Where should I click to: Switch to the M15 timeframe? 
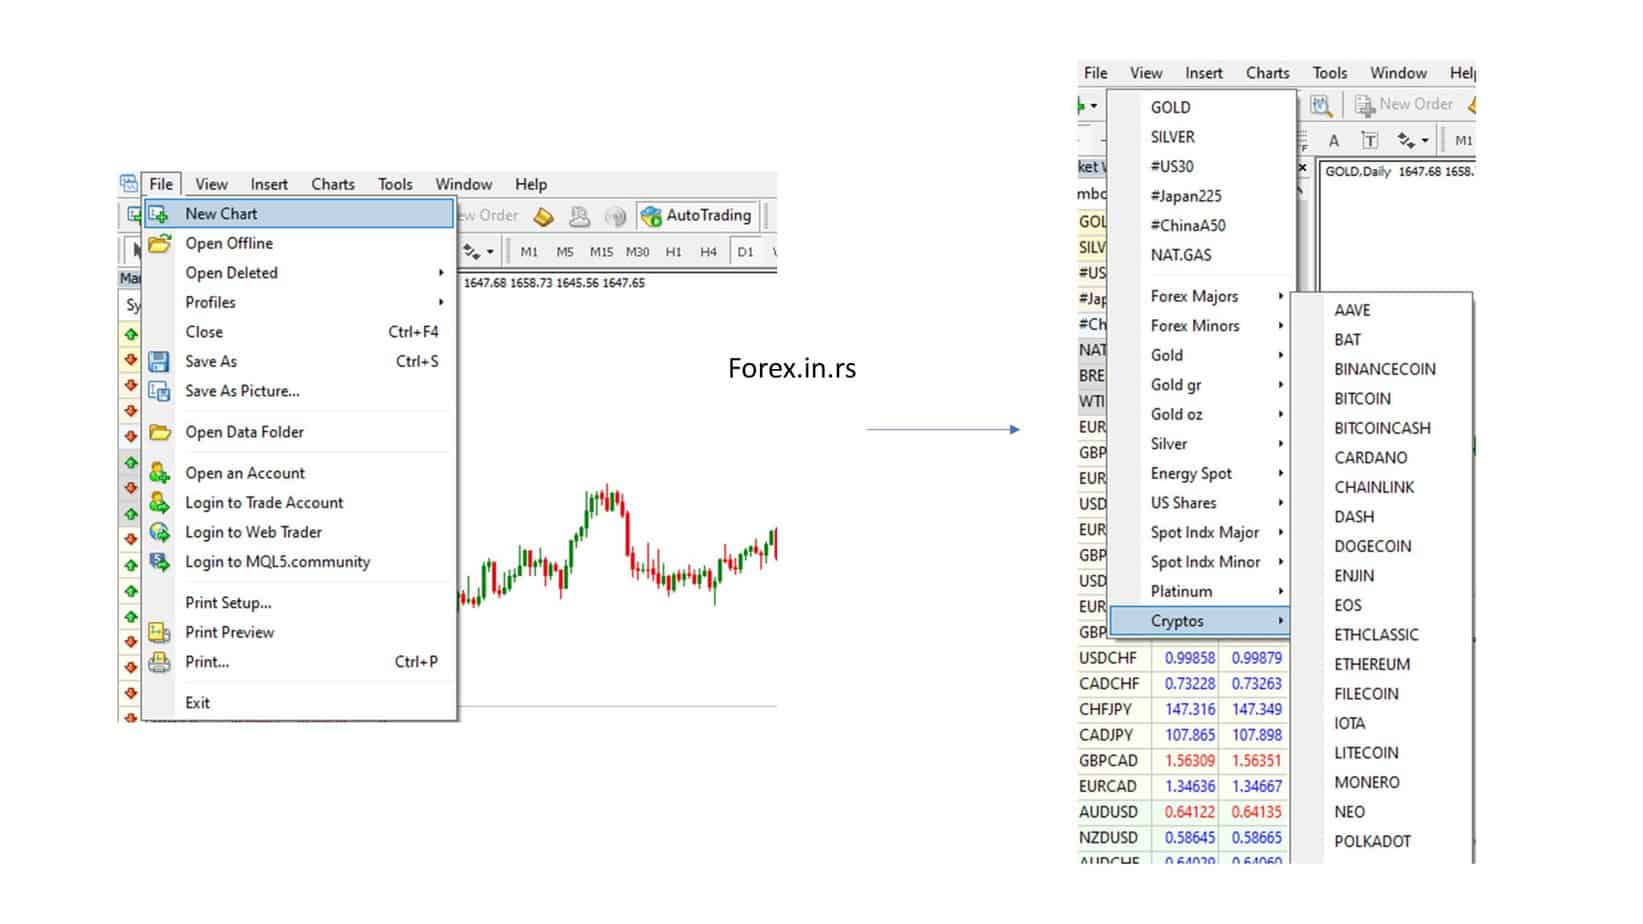601,252
